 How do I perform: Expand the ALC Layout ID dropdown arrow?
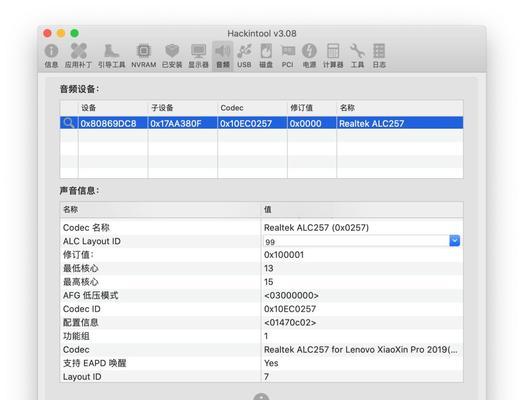454,241
